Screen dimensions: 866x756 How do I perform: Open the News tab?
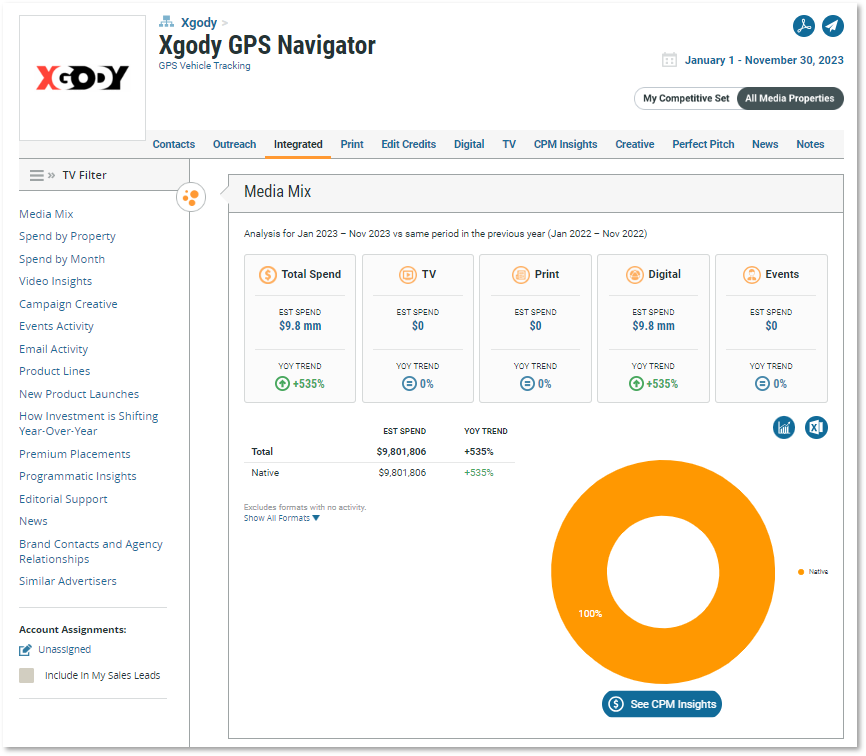pos(765,144)
